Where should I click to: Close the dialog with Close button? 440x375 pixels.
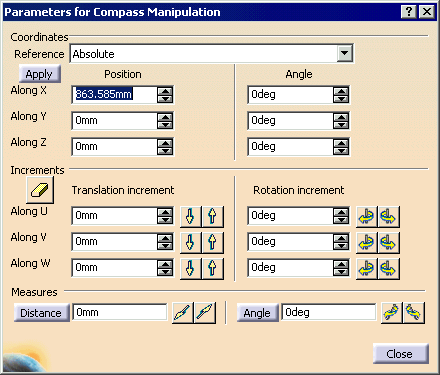400,354
